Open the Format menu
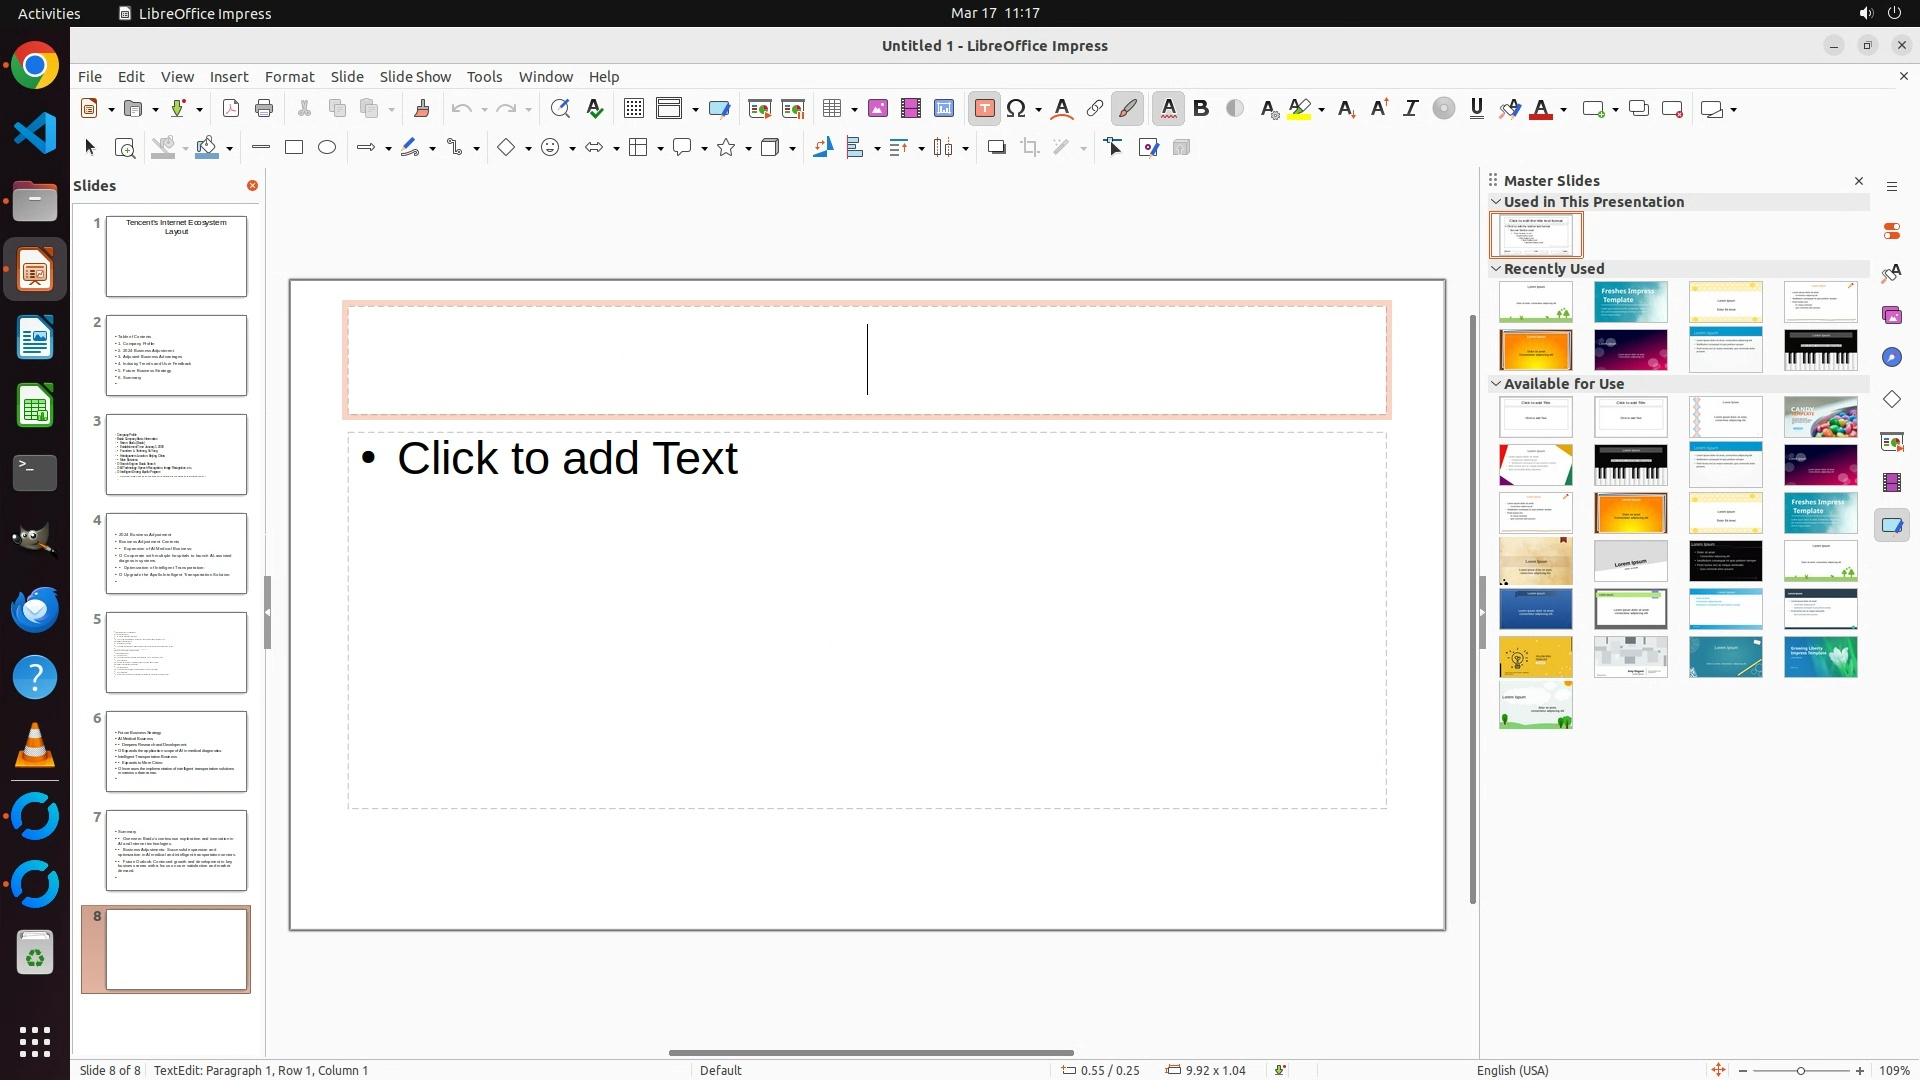The width and height of the screenshot is (1920, 1080). point(289,77)
